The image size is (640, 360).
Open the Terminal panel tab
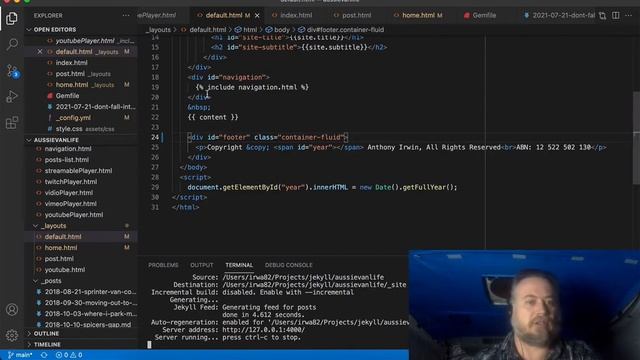point(239,265)
